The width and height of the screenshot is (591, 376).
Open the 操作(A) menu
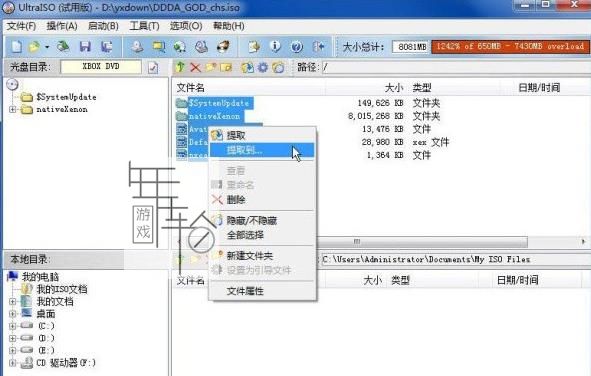click(x=62, y=26)
